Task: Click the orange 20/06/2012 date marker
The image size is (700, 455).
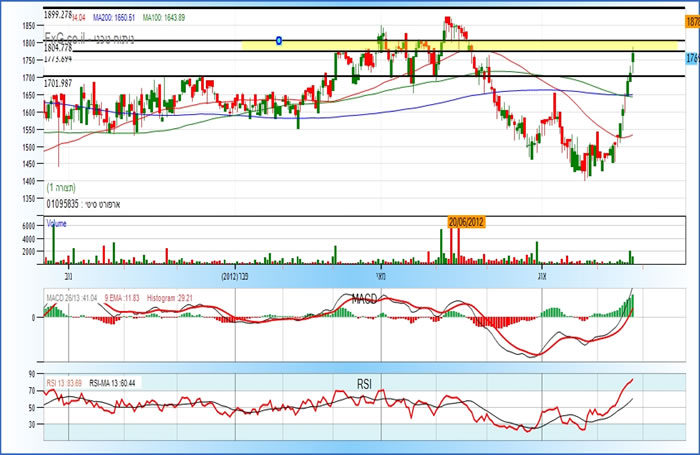Action: [465, 221]
